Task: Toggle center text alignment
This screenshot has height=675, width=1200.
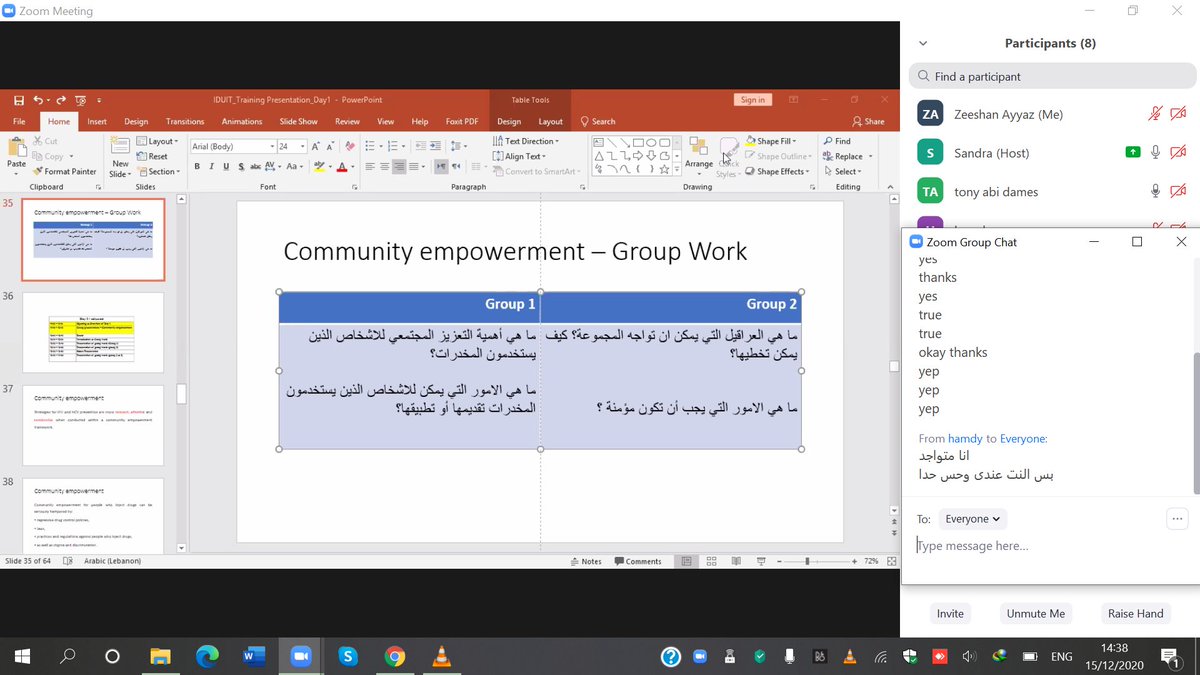Action: point(385,166)
